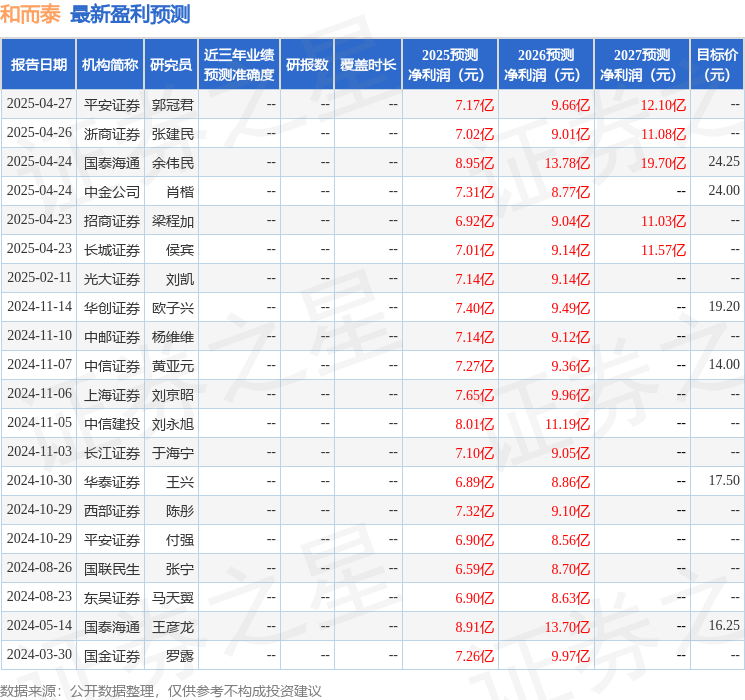
Task: Select analyst name 郭冠君
Action: coord(173,105)
